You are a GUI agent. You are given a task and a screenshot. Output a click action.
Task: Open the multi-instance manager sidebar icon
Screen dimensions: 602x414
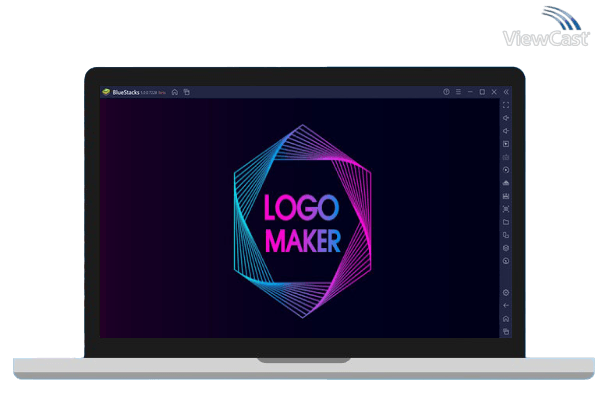click(506, 235)
